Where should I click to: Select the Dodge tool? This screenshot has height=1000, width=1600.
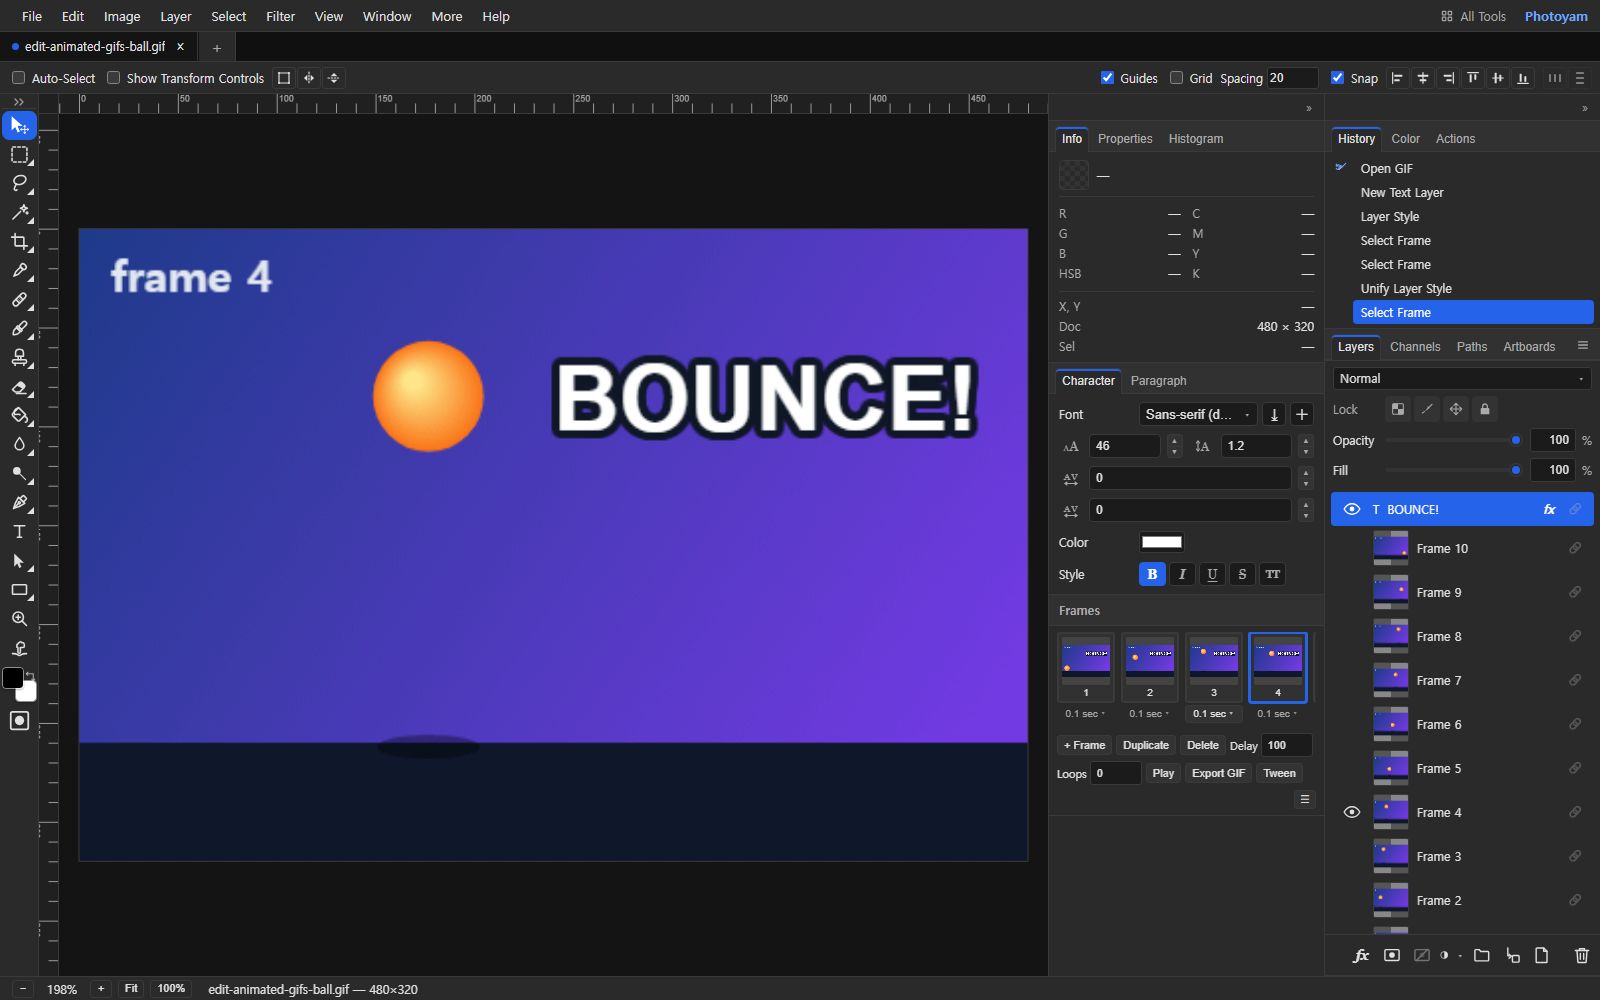[19, 473]
